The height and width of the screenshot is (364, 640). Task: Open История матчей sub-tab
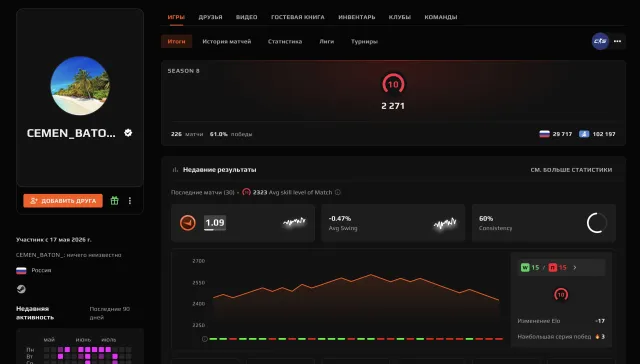coord(227,41)
